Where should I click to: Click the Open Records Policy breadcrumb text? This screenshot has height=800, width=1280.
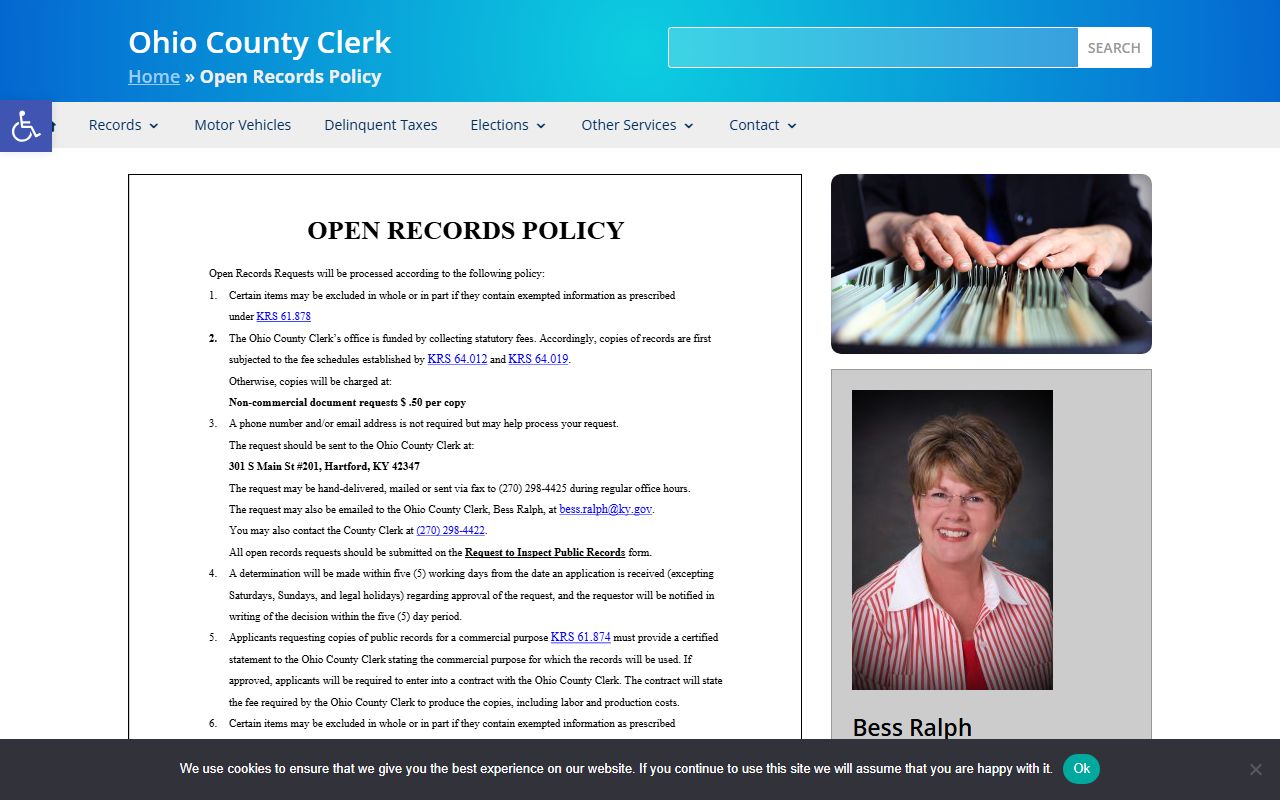tap(290, 77)
